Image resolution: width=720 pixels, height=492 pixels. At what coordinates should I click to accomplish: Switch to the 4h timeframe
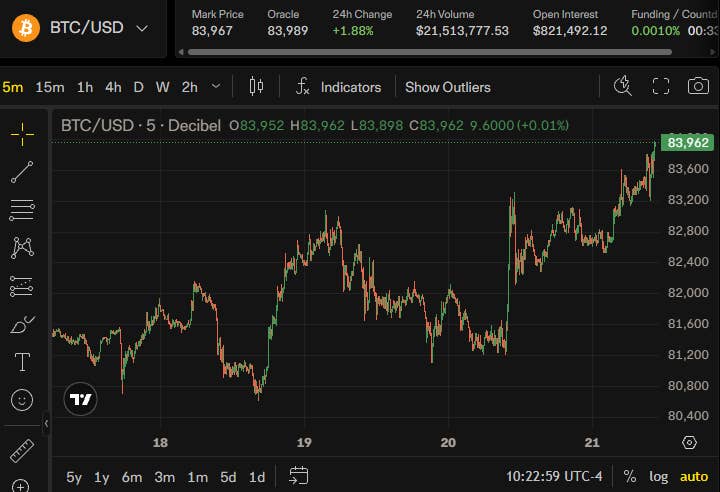pyautogui.click(x=113, y=87)
